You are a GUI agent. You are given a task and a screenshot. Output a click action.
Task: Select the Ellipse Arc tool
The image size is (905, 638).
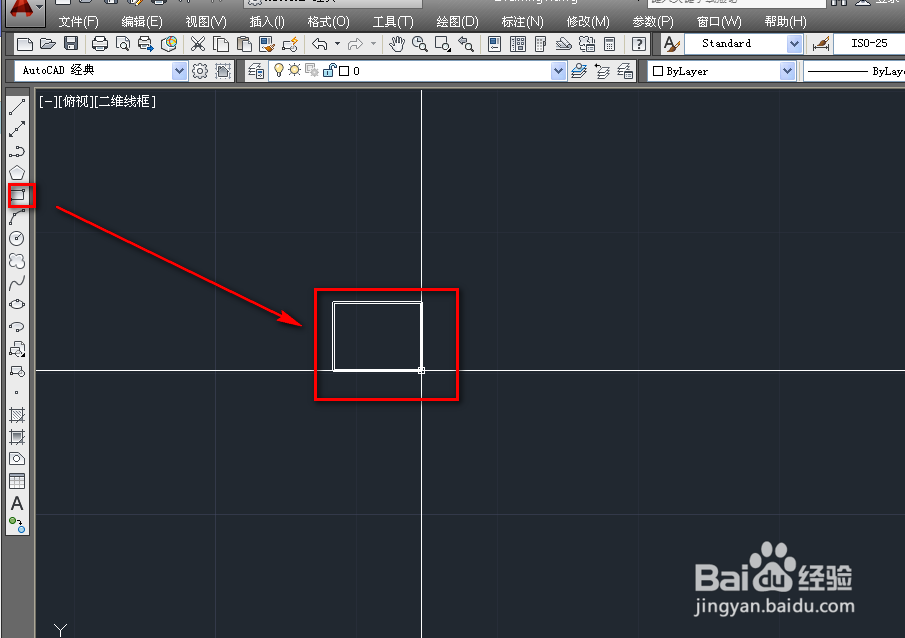click(17, 327)
